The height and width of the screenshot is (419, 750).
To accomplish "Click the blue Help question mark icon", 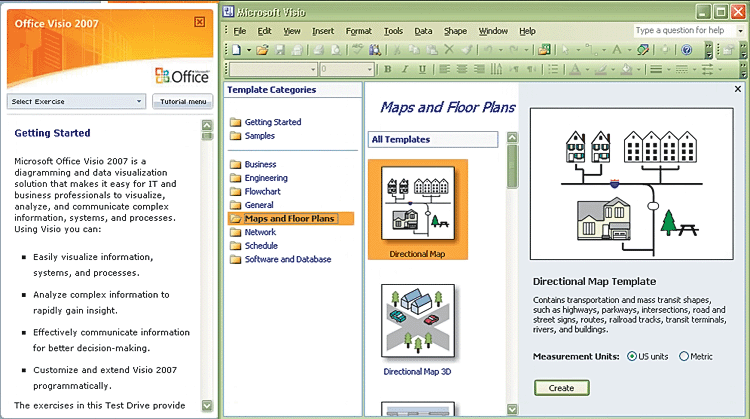I will [x=687, y=49].
